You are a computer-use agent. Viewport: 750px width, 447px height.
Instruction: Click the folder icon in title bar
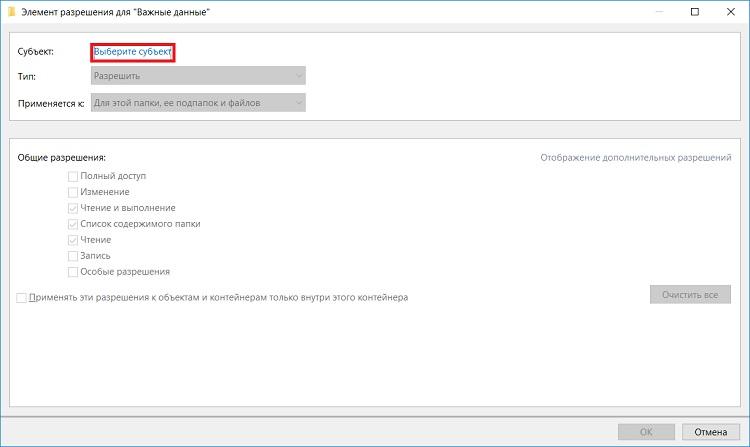(12, 12)
